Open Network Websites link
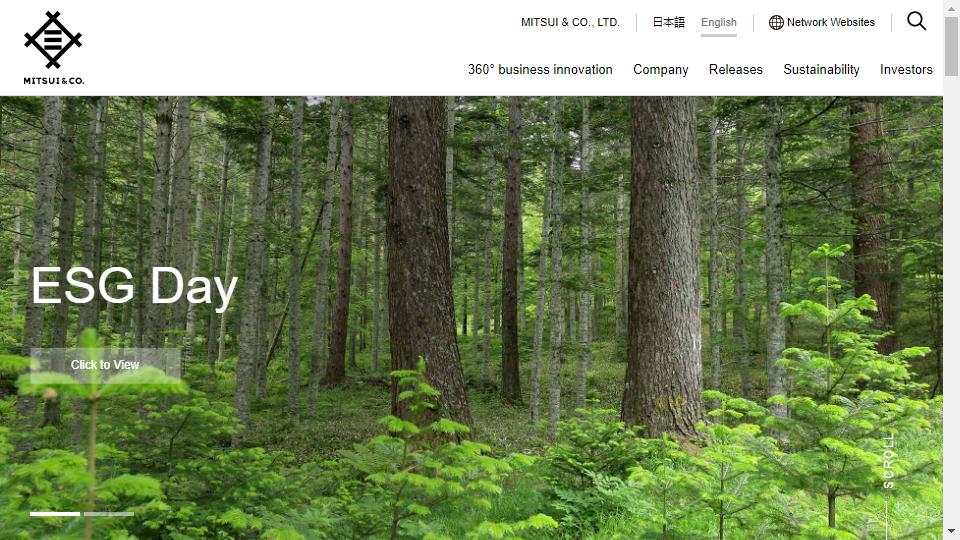Image resolution: width=960 pixels, height=540 pixels. click(831, 22)
